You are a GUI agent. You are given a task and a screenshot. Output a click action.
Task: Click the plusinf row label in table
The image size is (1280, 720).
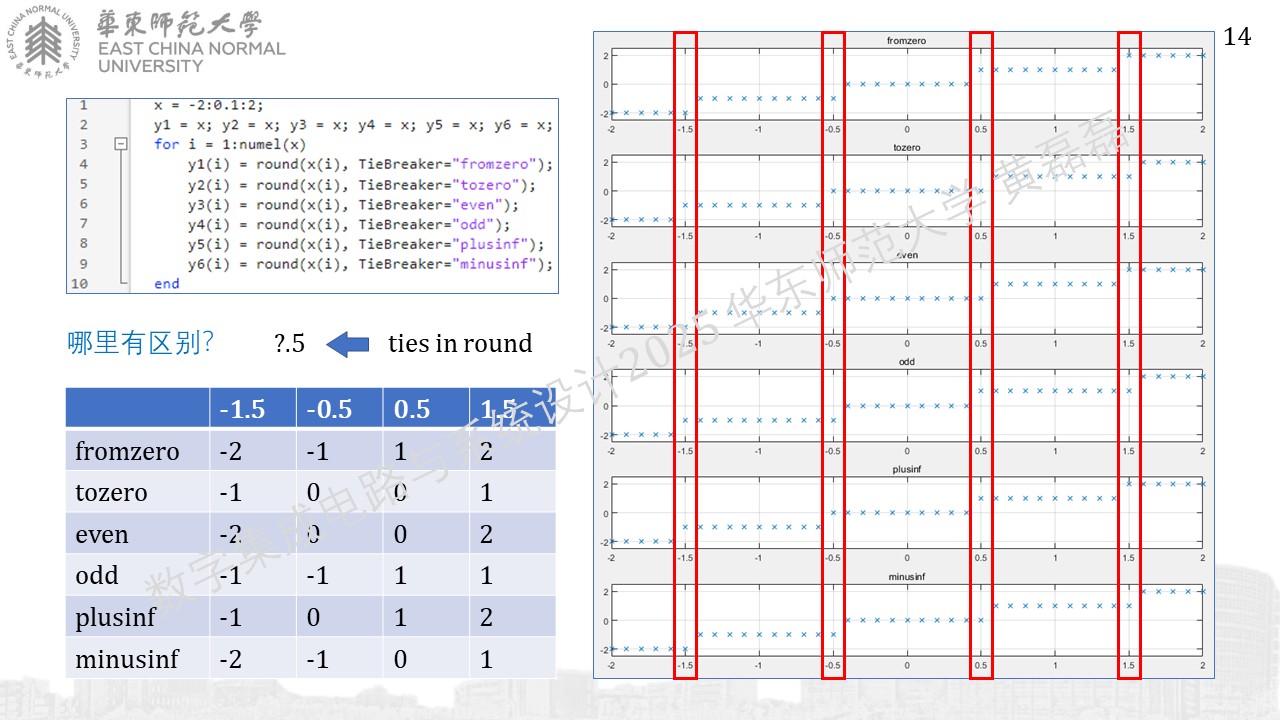[x=115, y=618]
